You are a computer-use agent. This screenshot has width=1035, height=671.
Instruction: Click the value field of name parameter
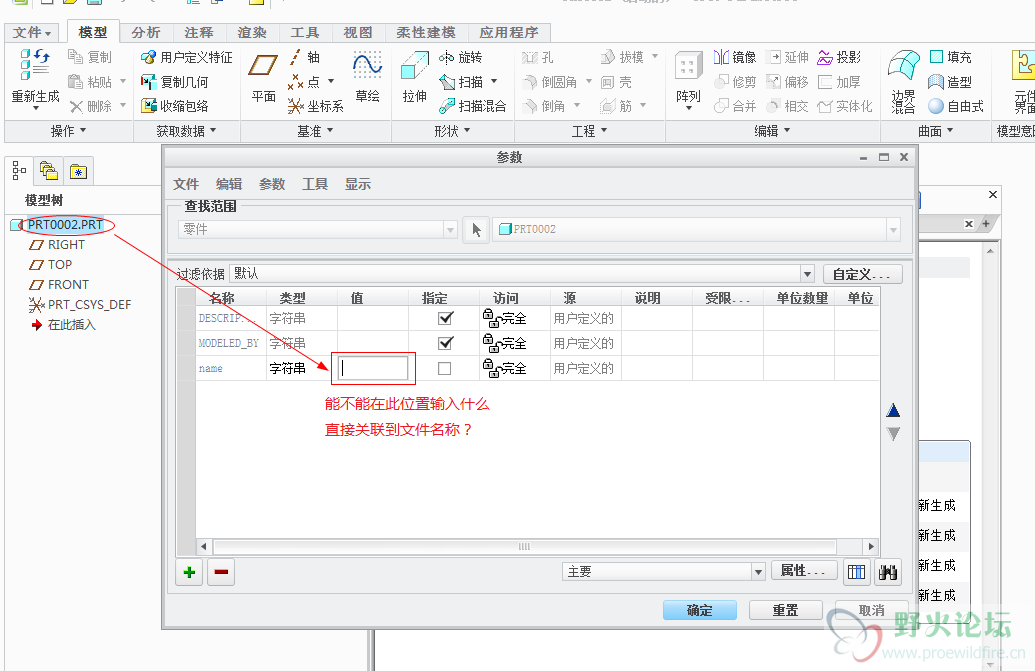(373, 368)
